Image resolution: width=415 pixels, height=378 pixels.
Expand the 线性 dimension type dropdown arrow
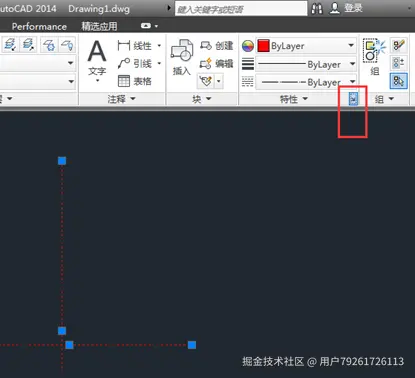pyautogui.click(x=159, y=46)
